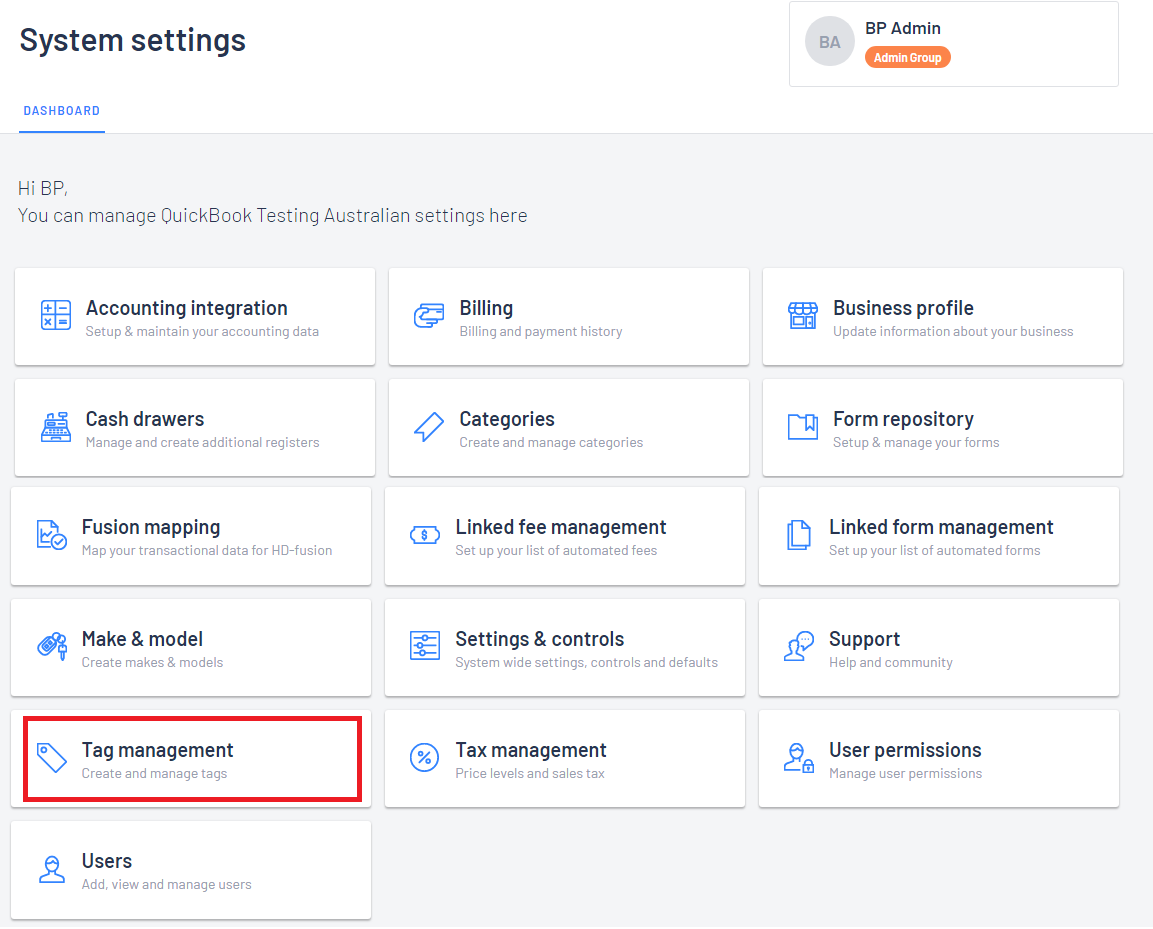Click 'Create and manage tags' text
Screen dimensions: 1153x929
pyautogui.click(x=154, y=774)
